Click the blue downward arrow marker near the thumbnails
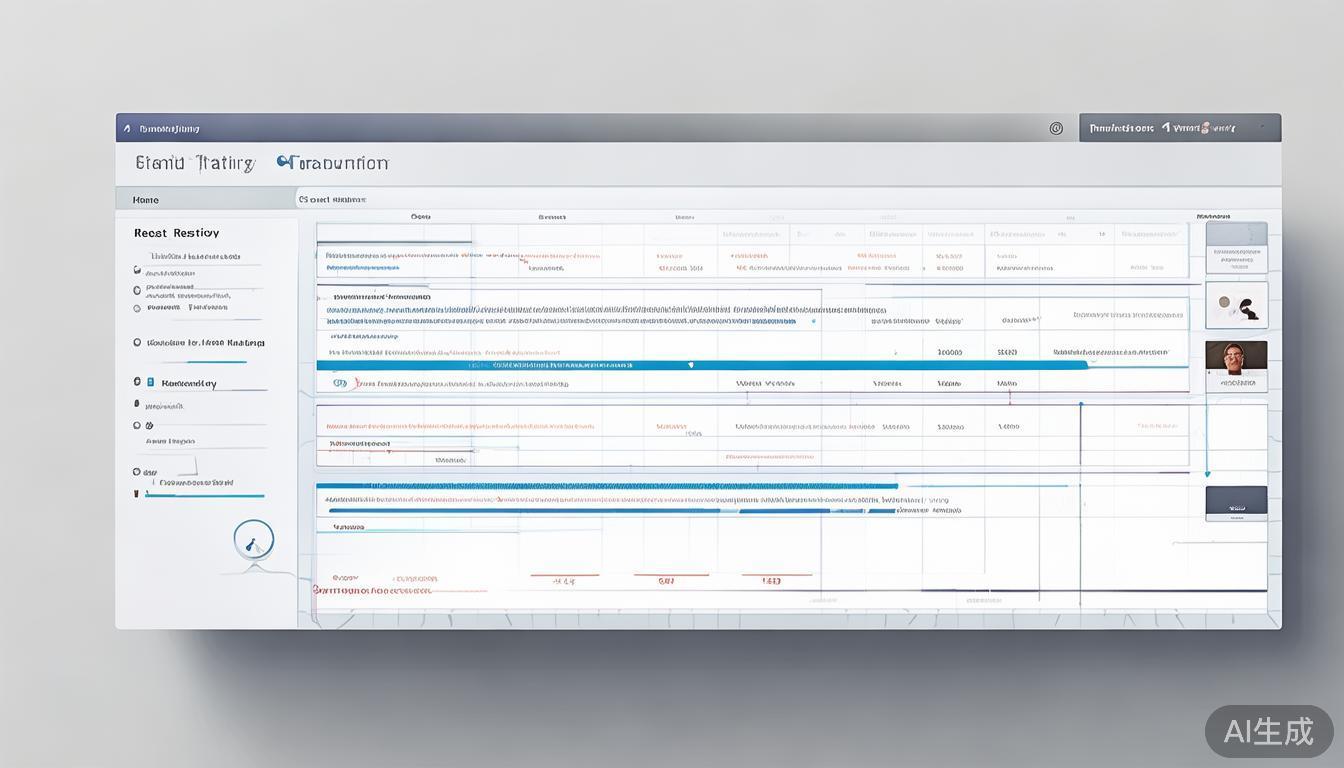The height and width of the screenshot is (768, 1344). pyautogui.click(x=1207, y=473)
